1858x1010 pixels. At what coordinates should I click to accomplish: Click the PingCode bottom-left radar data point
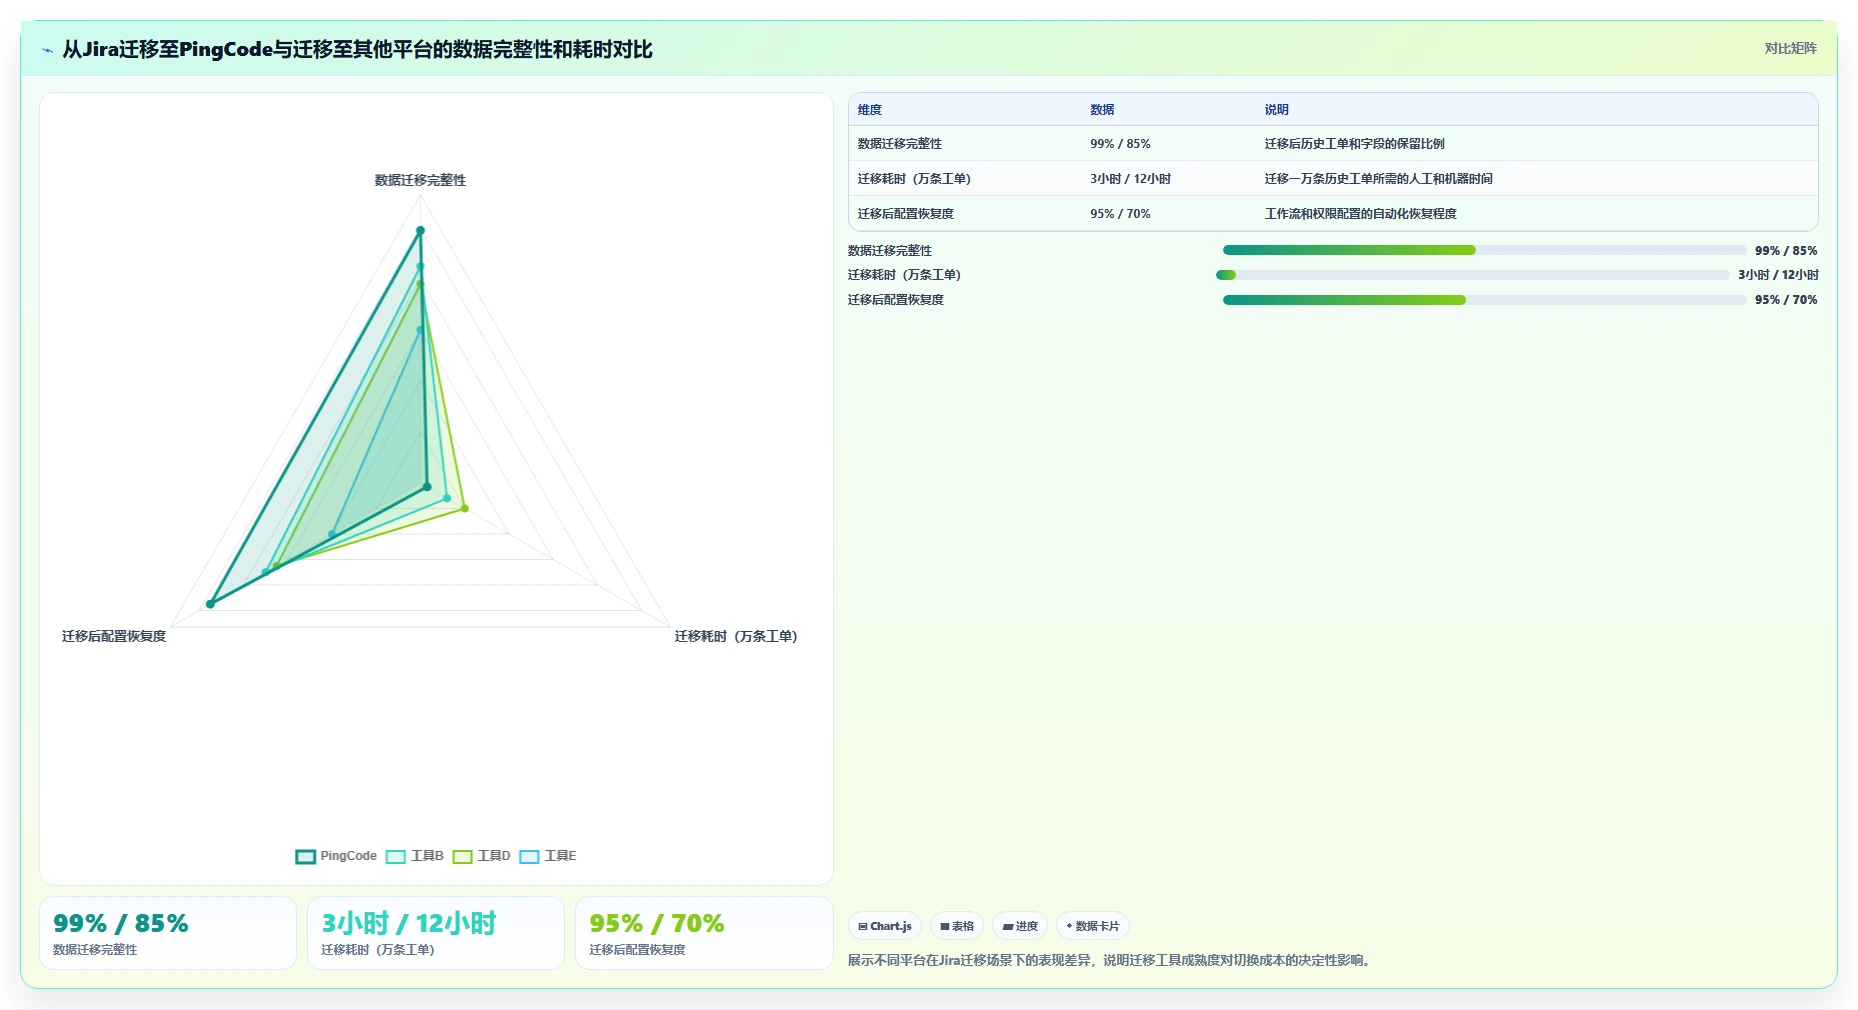(210, 604)
